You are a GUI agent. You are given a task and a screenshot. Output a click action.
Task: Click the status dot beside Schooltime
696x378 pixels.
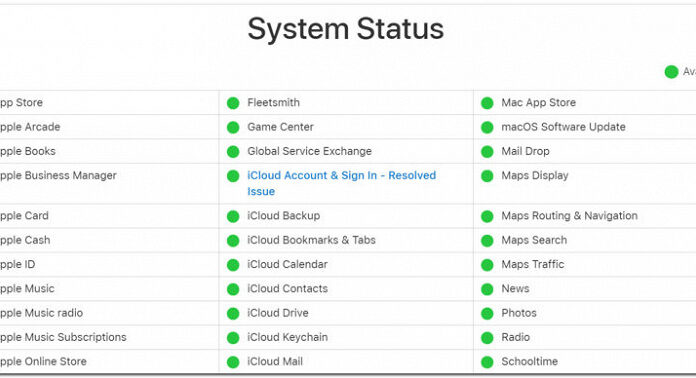487,362
